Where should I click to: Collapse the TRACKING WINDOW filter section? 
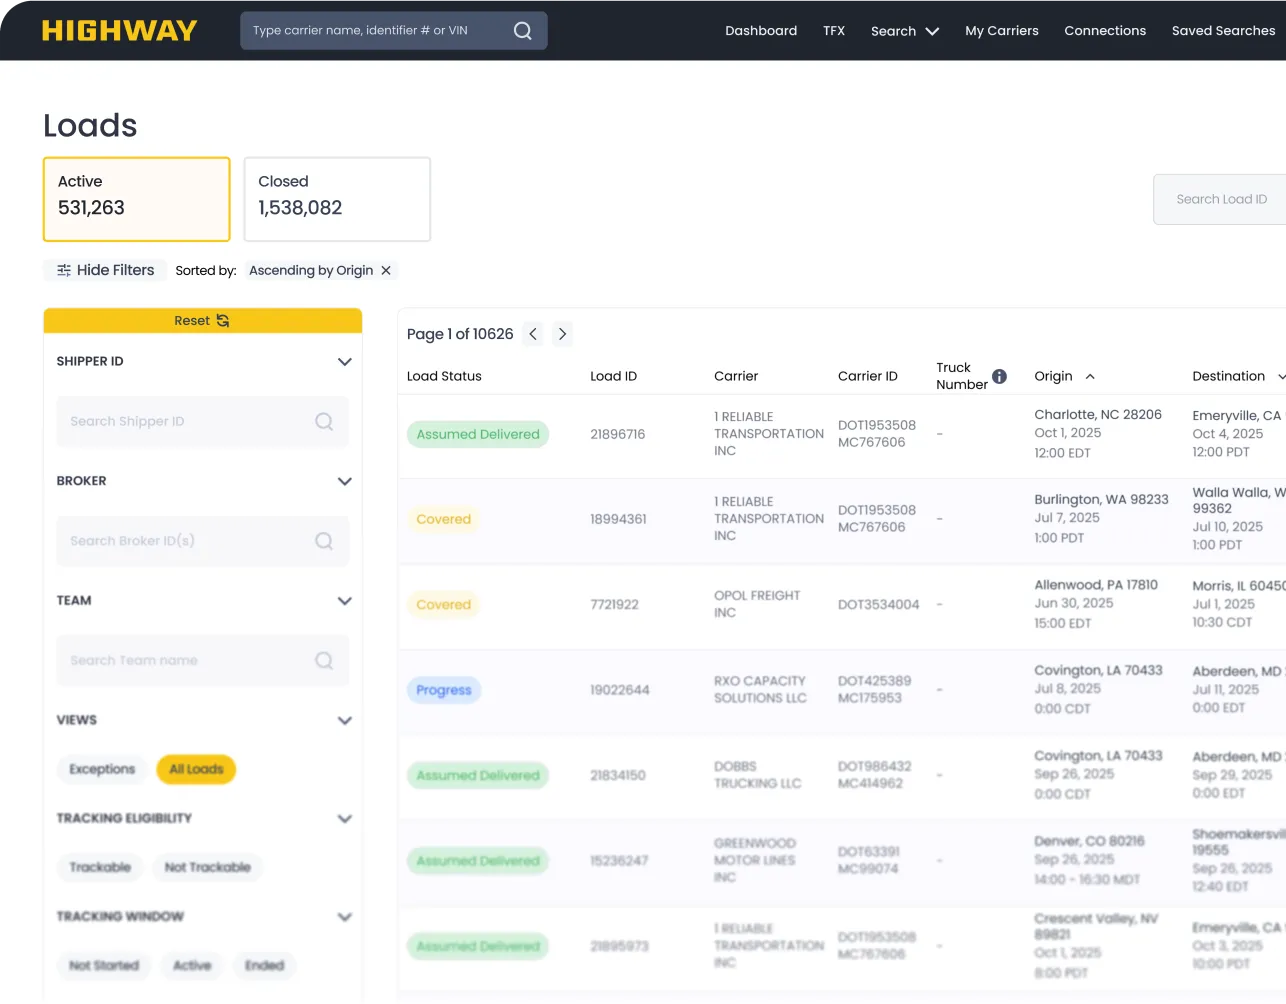point(345,916)
